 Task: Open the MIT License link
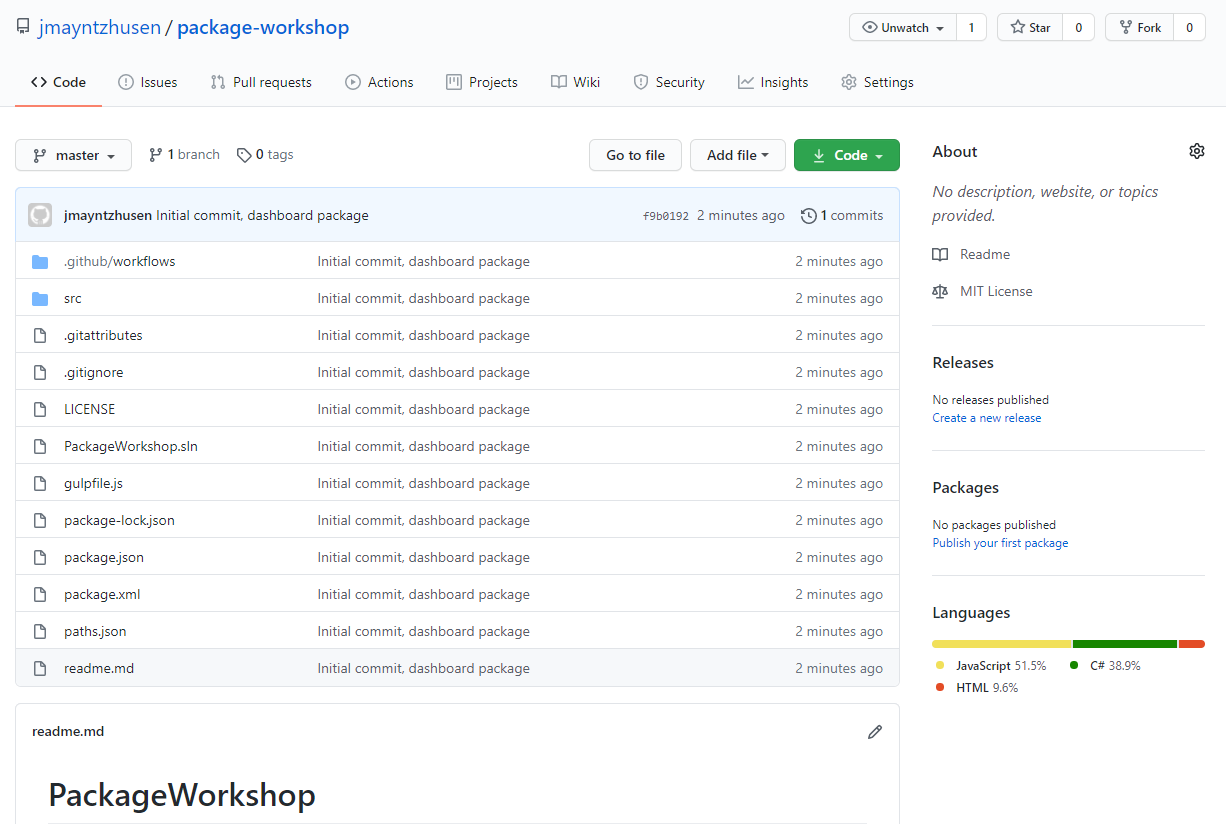point(996,291)
